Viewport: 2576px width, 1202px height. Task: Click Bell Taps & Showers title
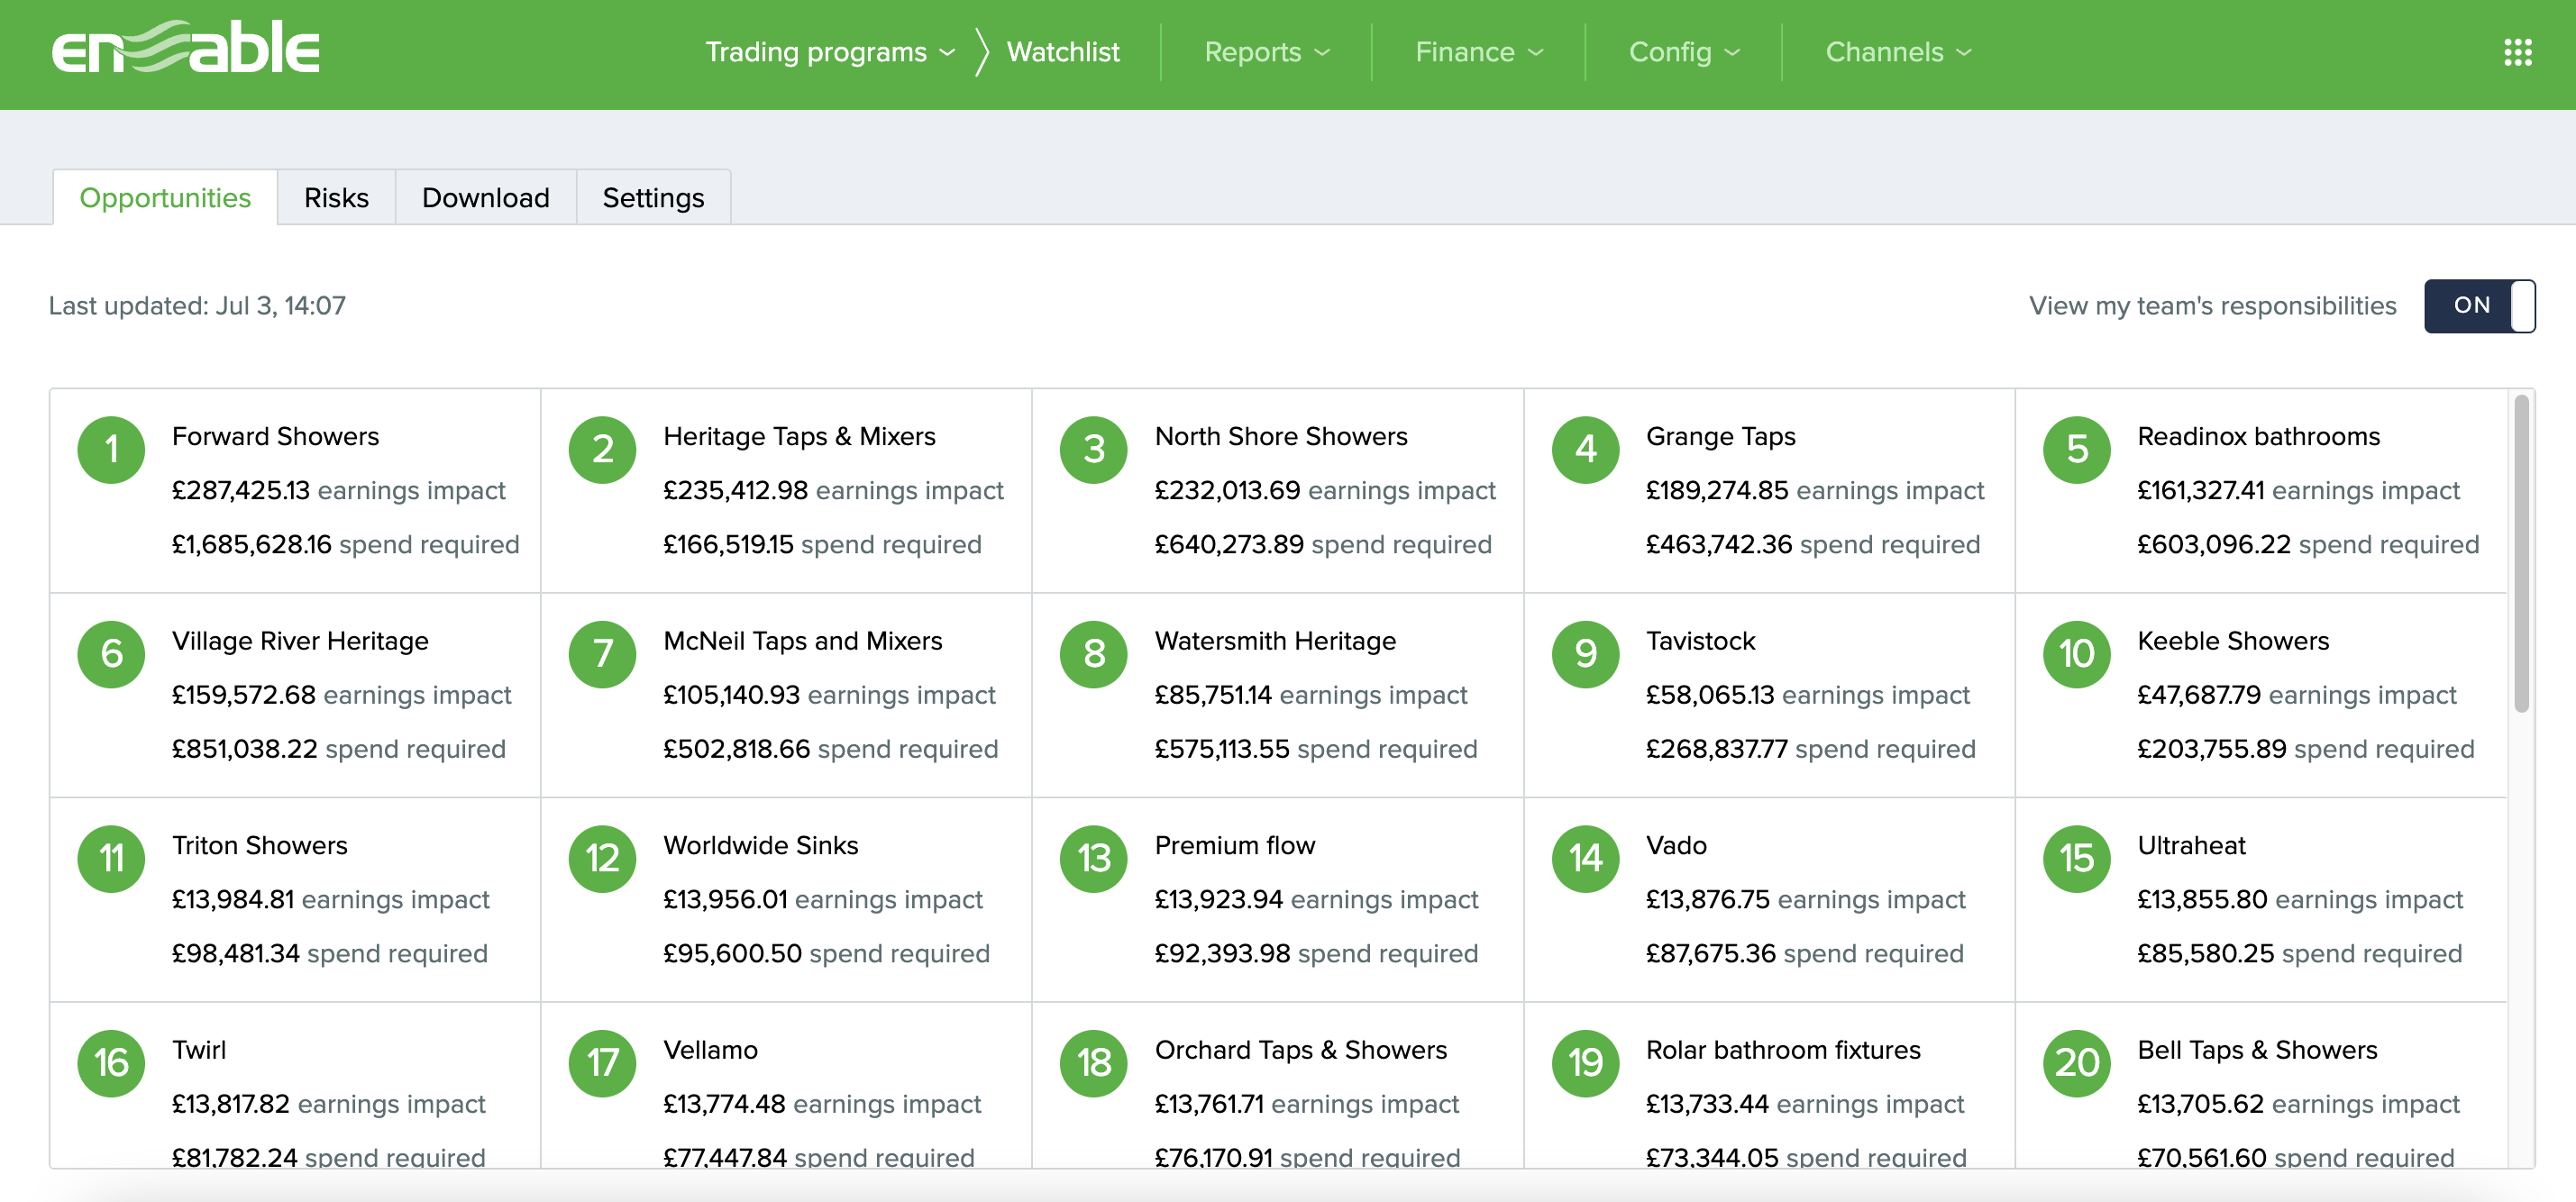(2257, 1050)
